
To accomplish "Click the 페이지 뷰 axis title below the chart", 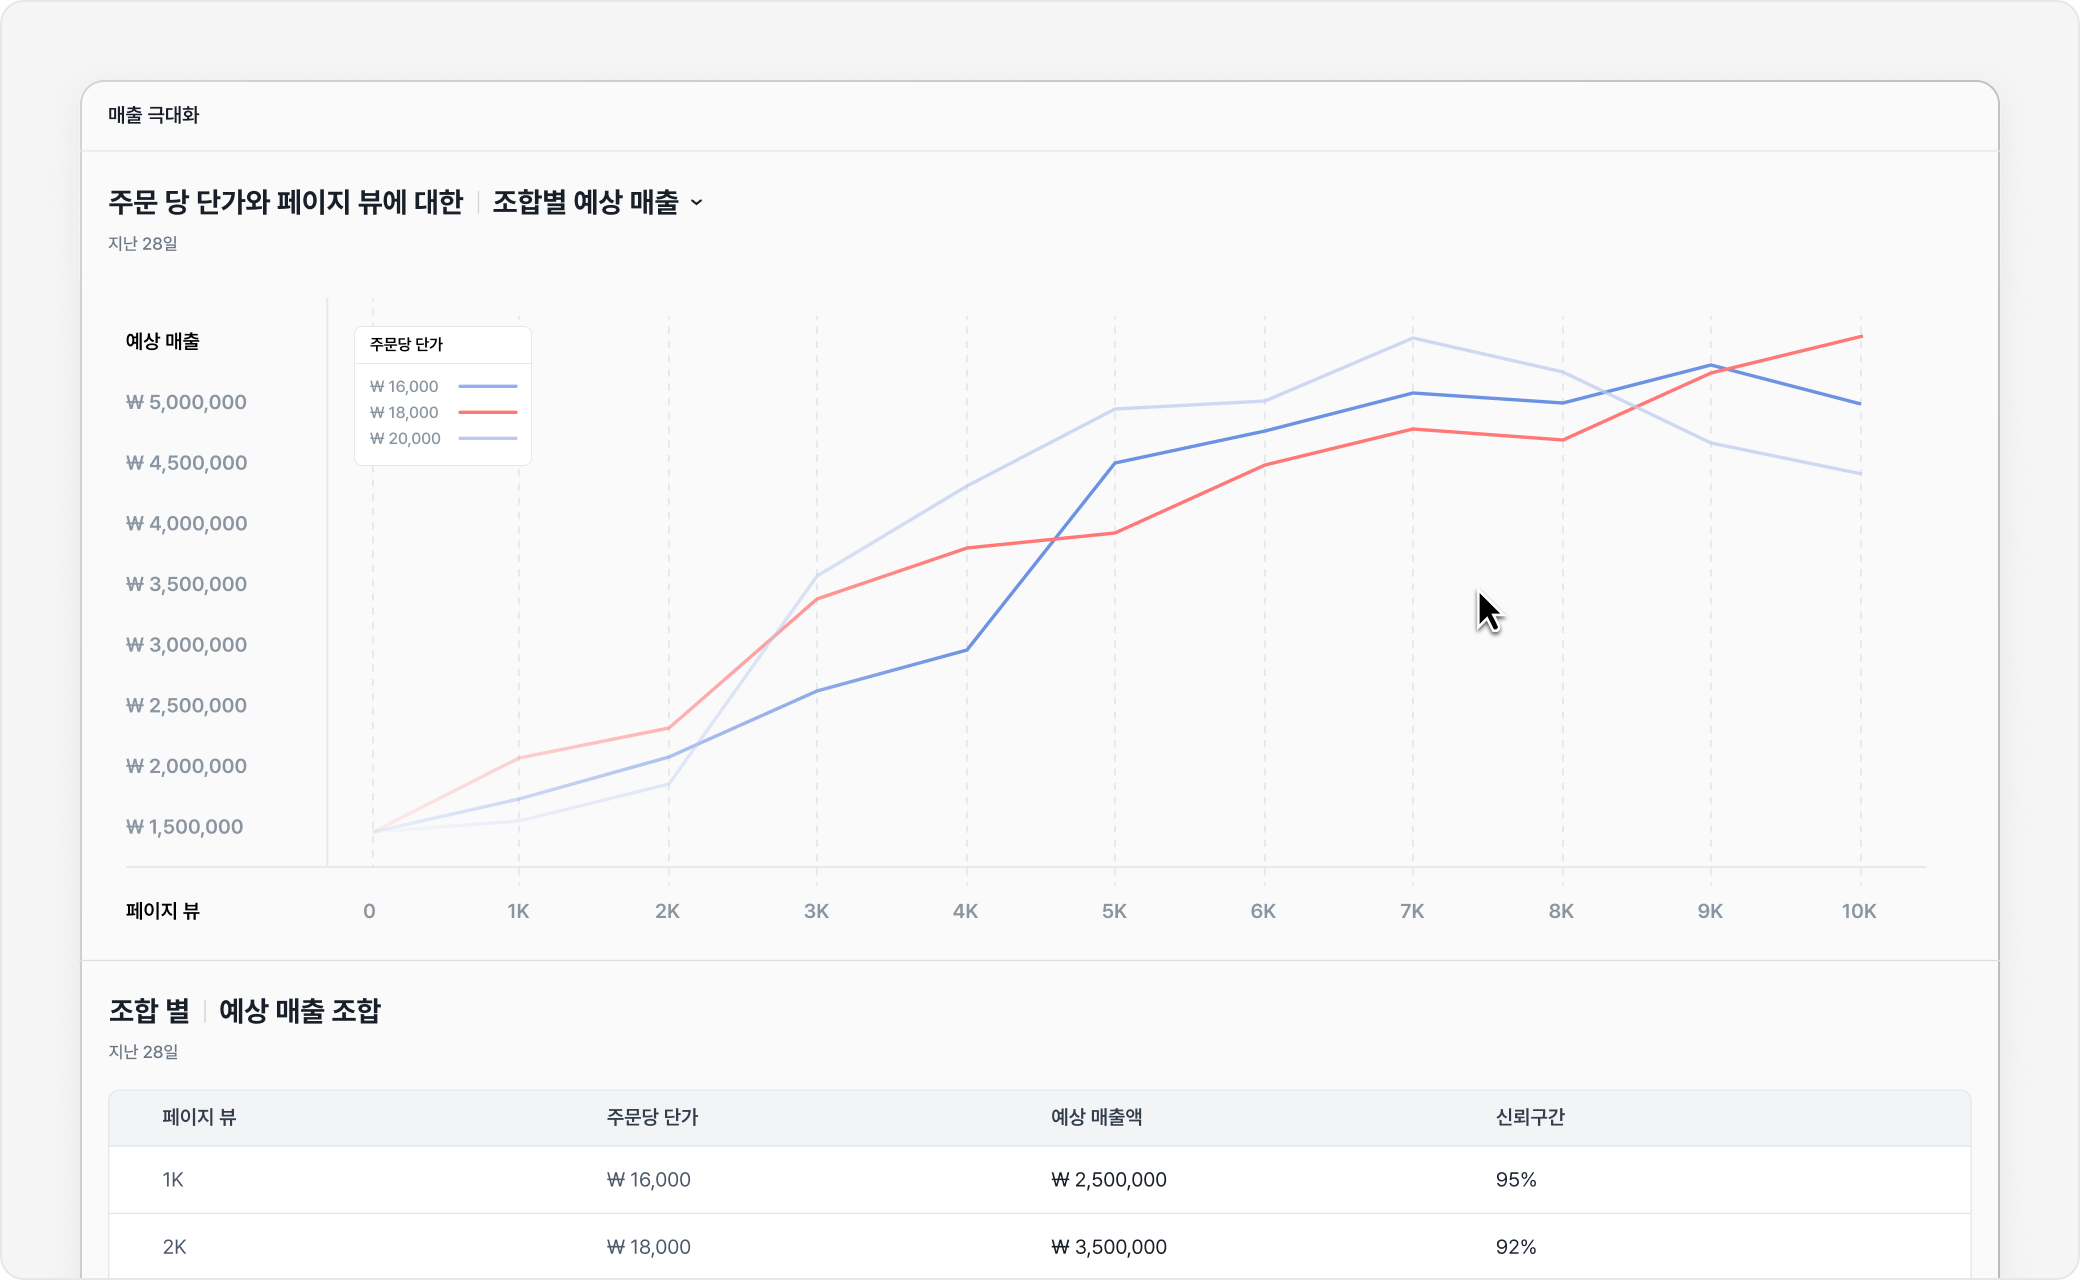I will [162, 911].
